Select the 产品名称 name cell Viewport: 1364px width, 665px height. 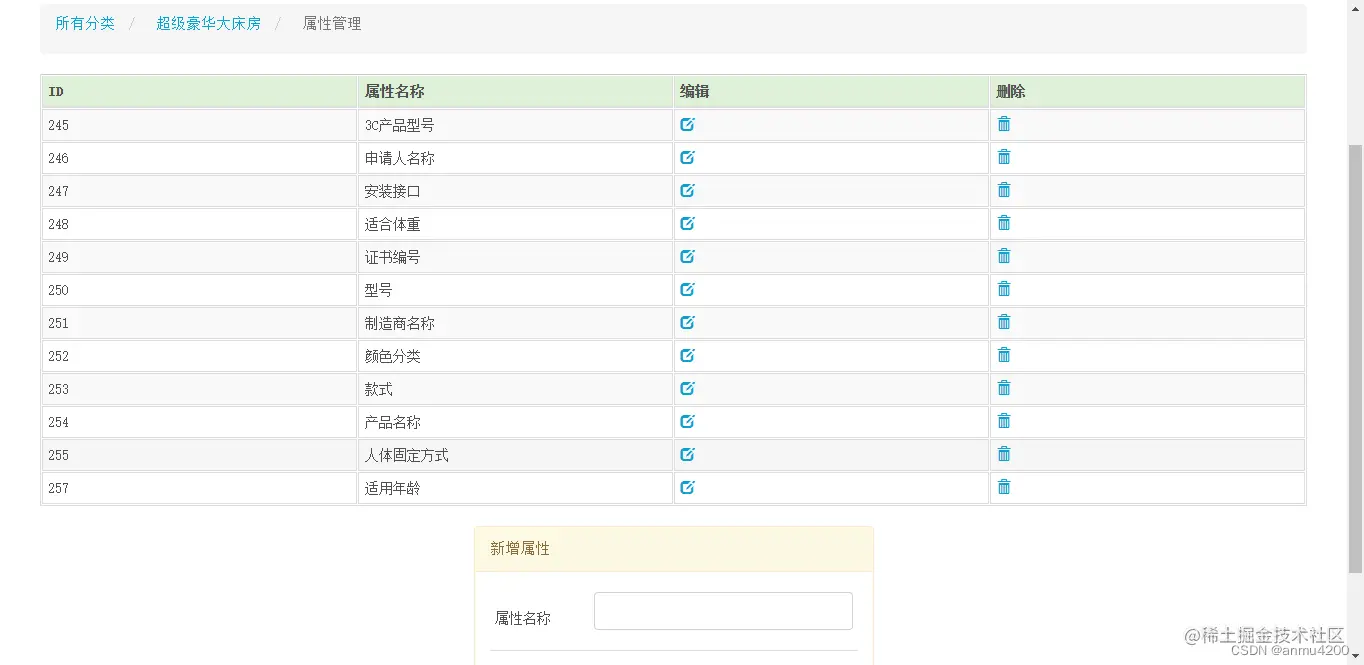(516, 422)
